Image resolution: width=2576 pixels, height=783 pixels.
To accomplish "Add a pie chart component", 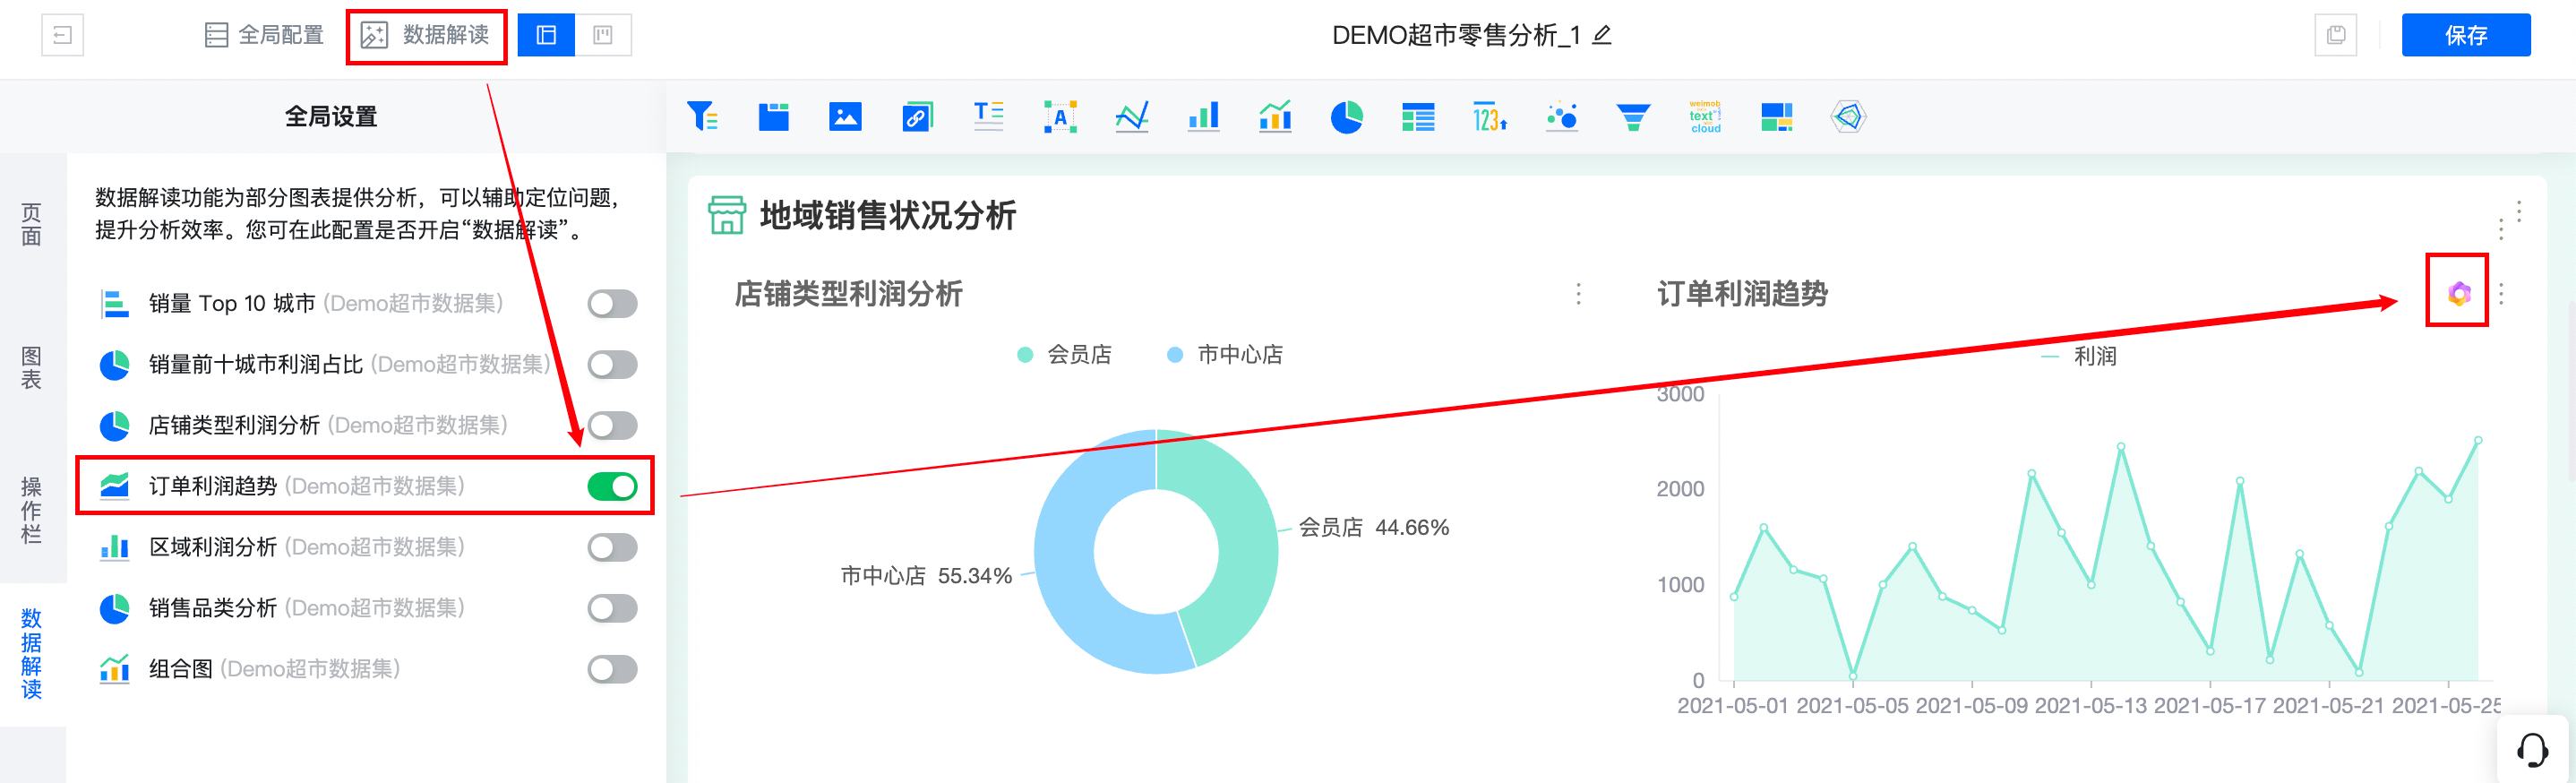I will click(1347, 117).
